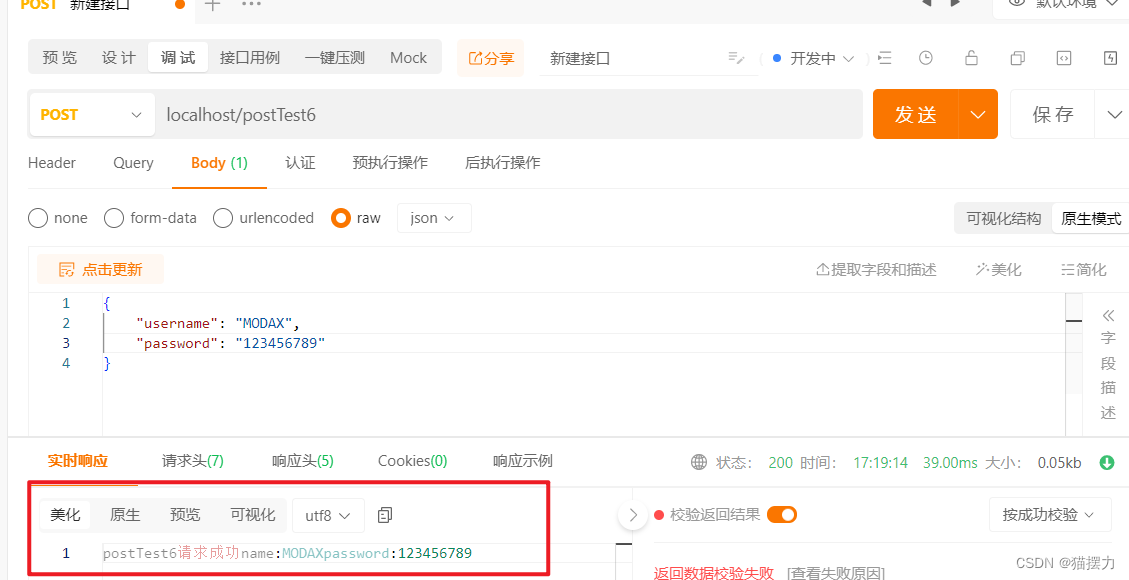Open the Query tab
This screenshot has width=1129, height=580.
point(133,163)
